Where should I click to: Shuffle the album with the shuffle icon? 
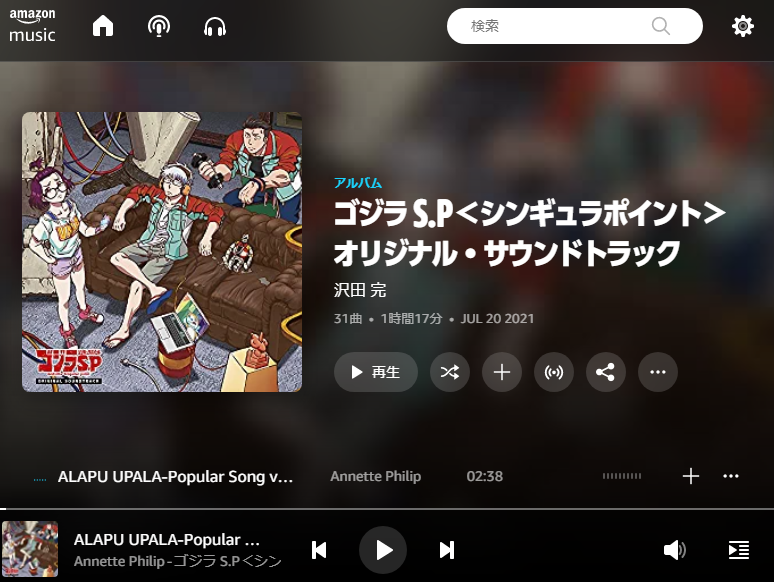pos(450,372)
